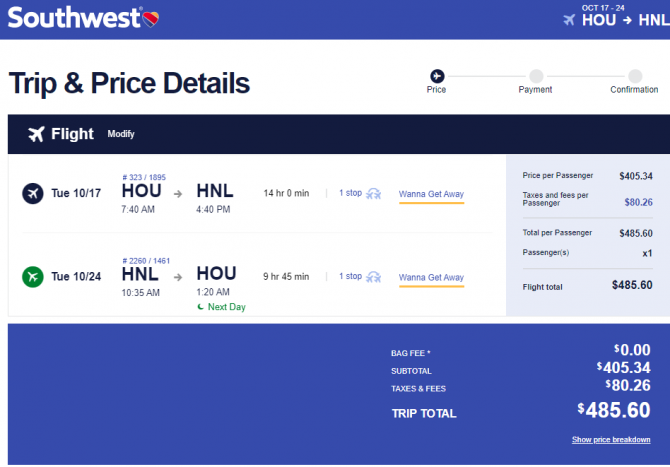
Task: Open Wanna Get Away fare for return
Action: 431,277
